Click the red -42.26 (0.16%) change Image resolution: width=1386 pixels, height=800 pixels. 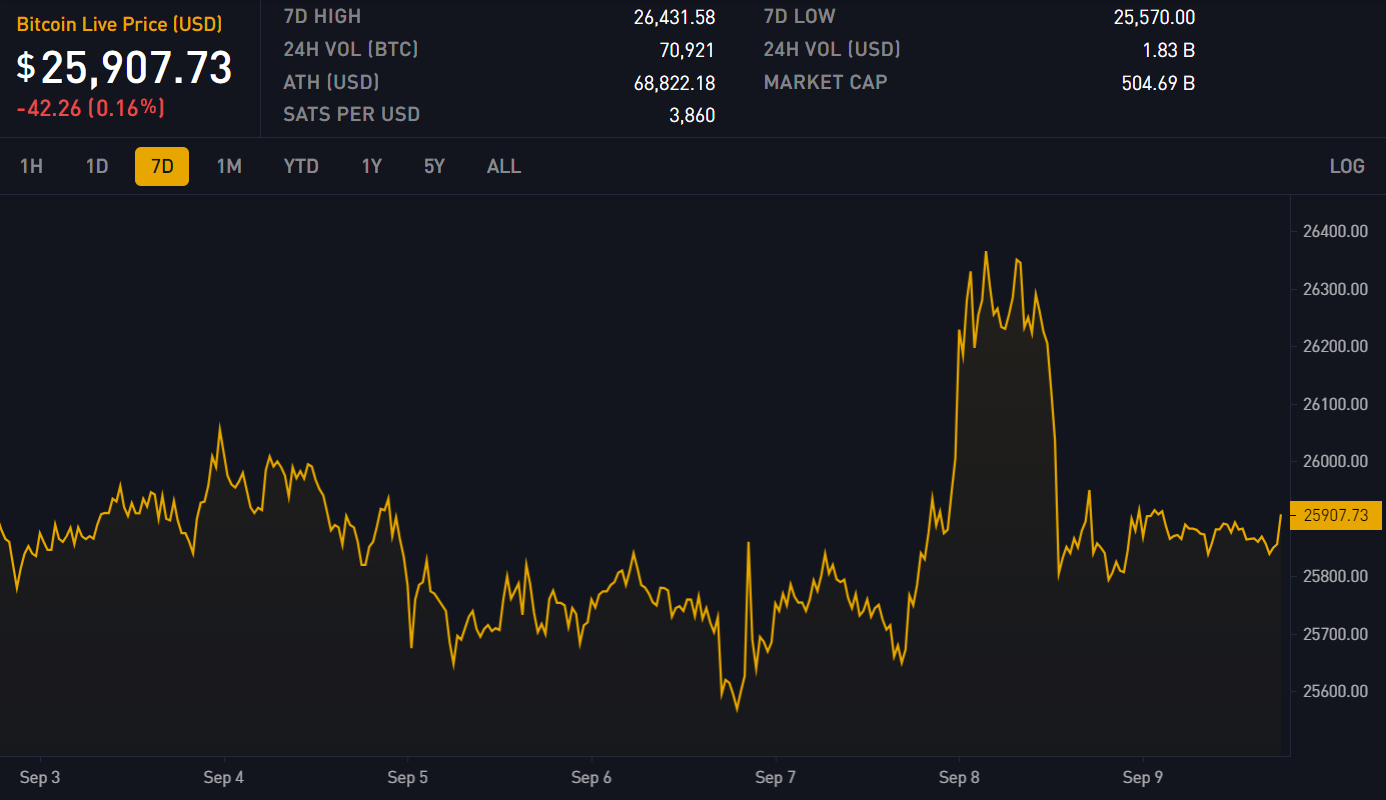point(91,107)
